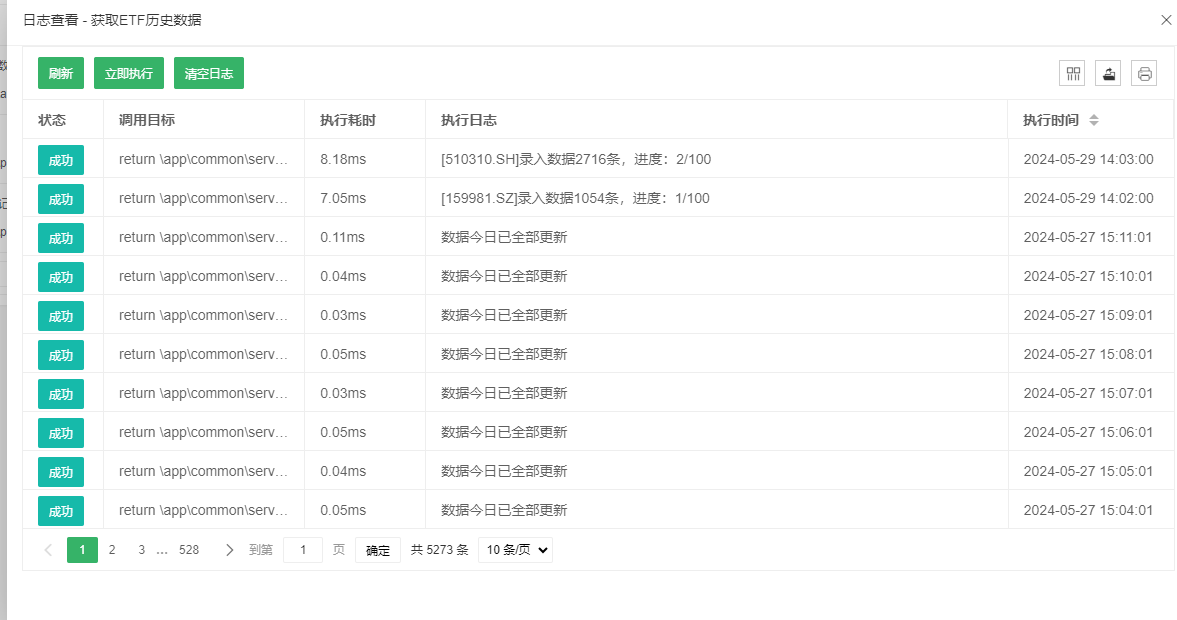Screen dimensions: 1177x620
Task: Click 成功 badge for 14:03:00 row
Action: (61, 160)
